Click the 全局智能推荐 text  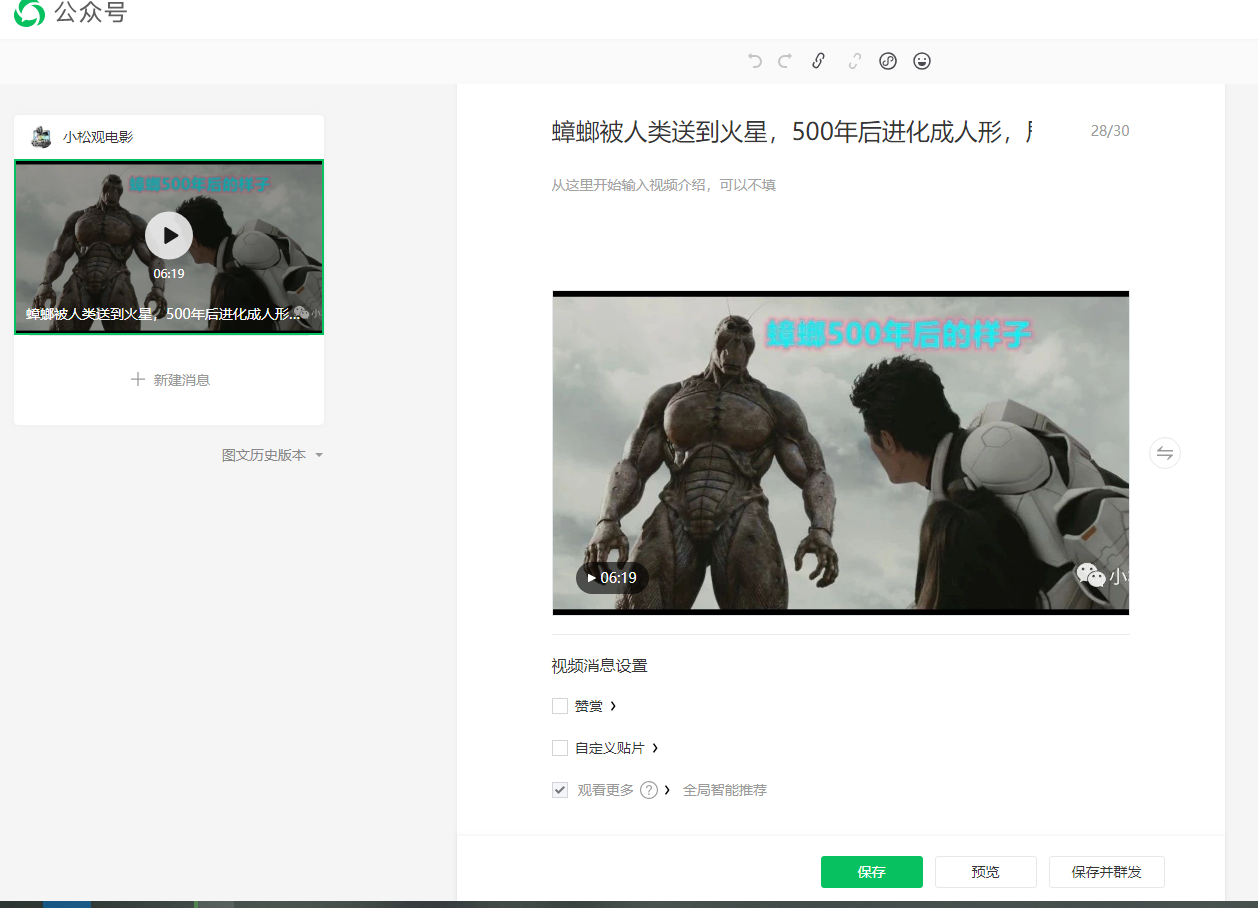725,790
